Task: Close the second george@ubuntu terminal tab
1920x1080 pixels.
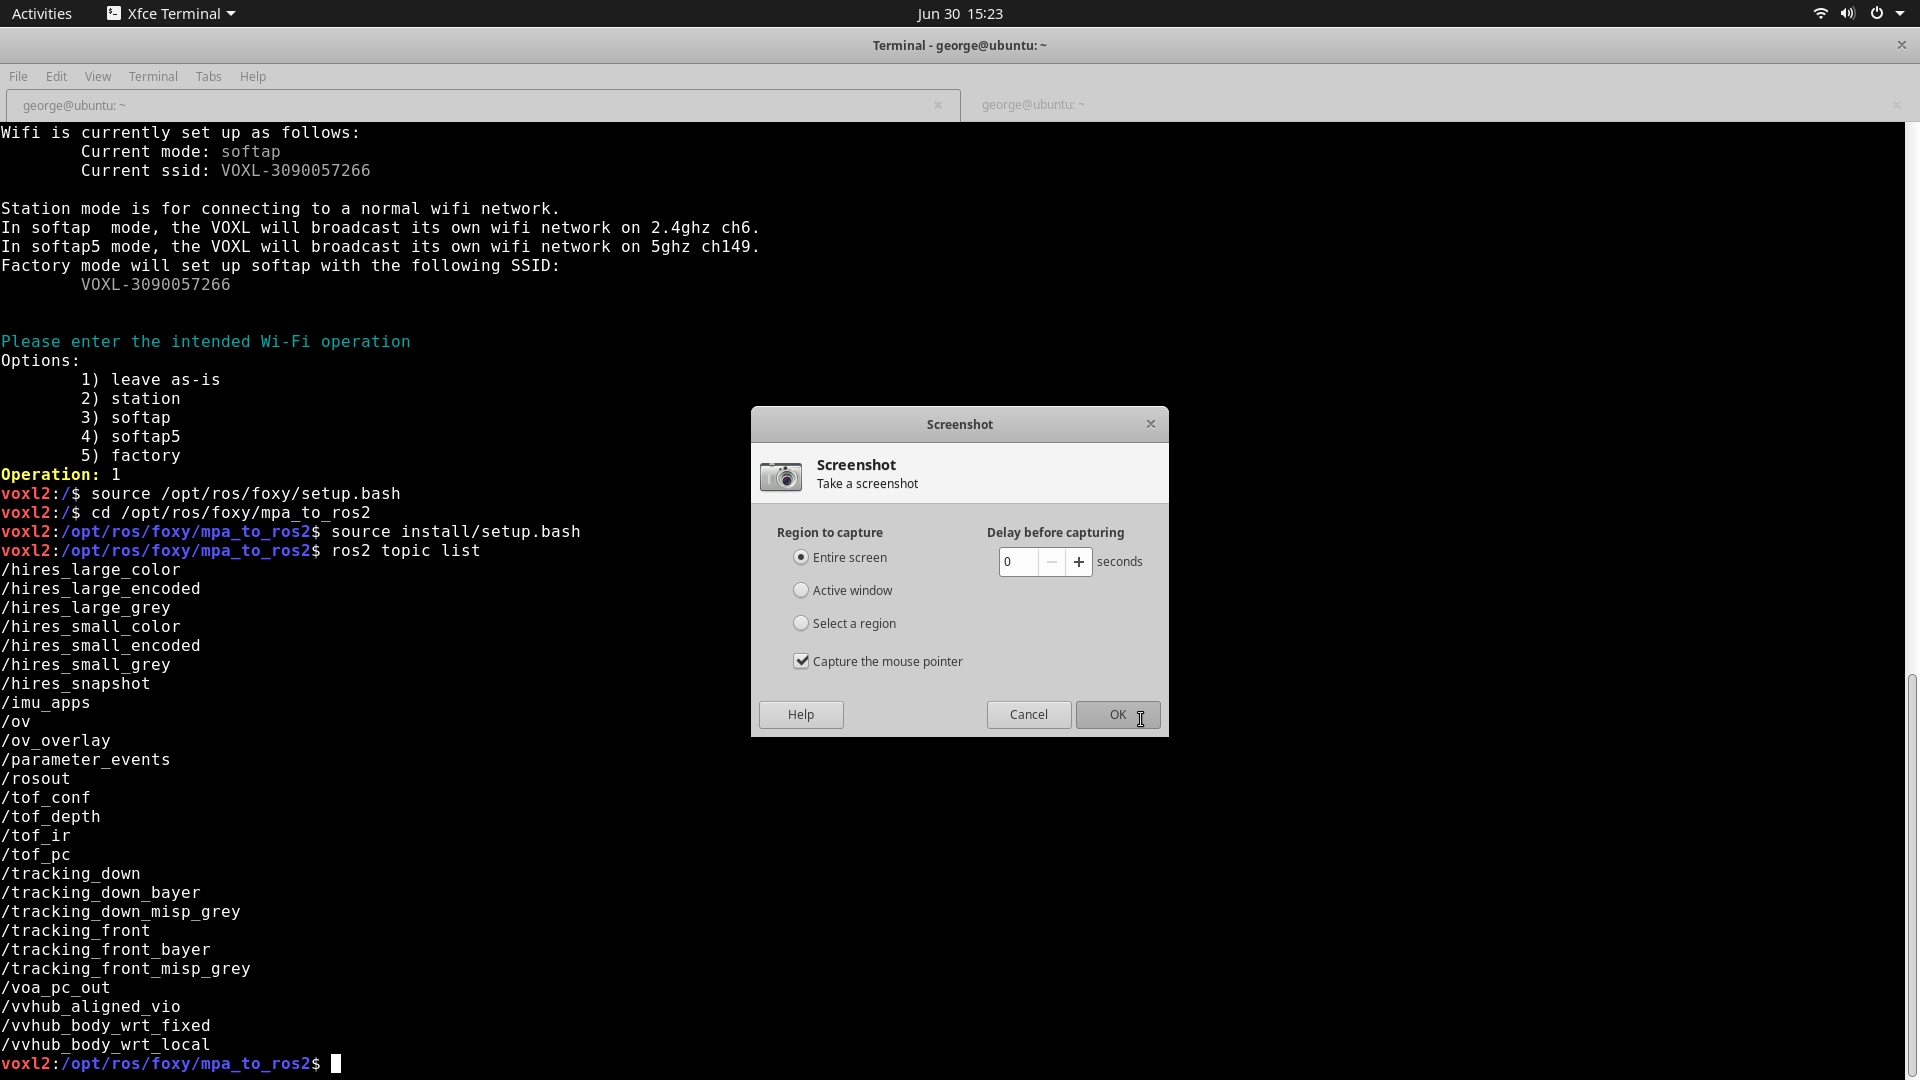Action: click(x=1896, y=105)
